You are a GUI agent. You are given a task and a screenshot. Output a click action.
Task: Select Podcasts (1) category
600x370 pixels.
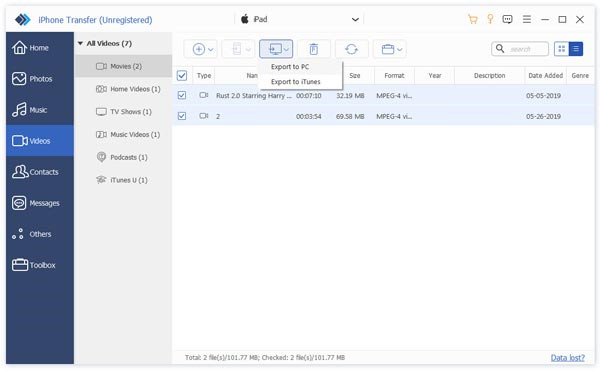tap(124, 157)
